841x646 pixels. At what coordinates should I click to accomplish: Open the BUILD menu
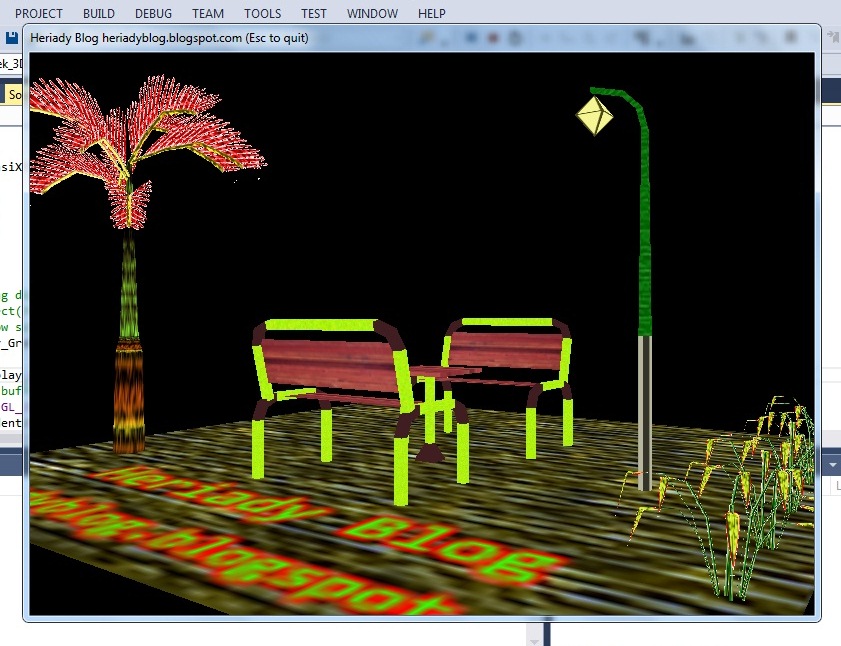pyautogui.click(x=98, y=13)
